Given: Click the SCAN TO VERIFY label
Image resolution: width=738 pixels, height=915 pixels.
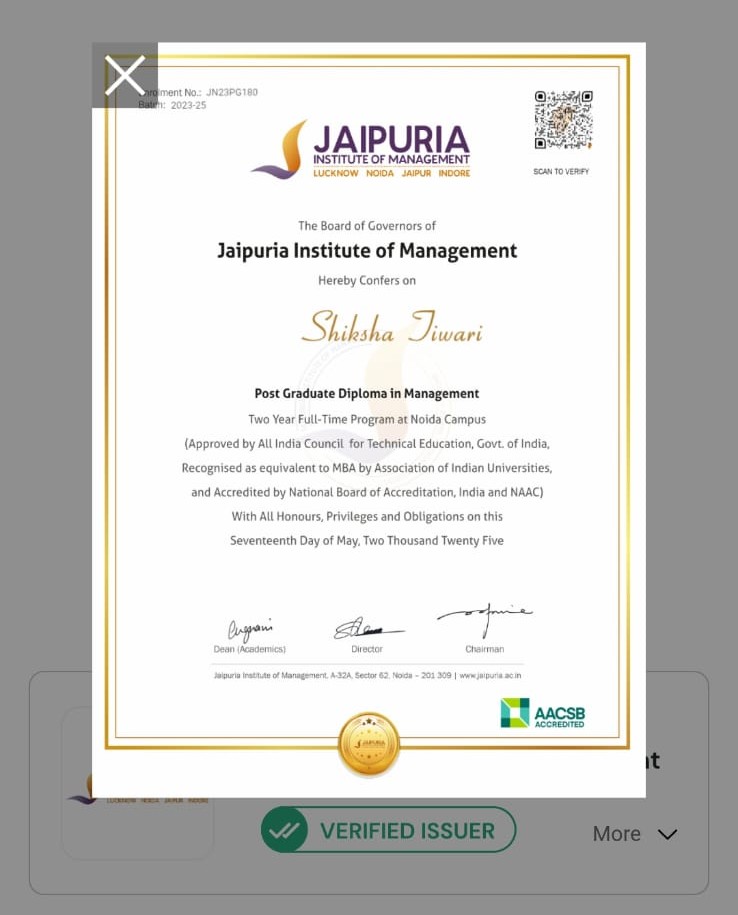Looking at the screenshot, I should click(x=561, y=172).
